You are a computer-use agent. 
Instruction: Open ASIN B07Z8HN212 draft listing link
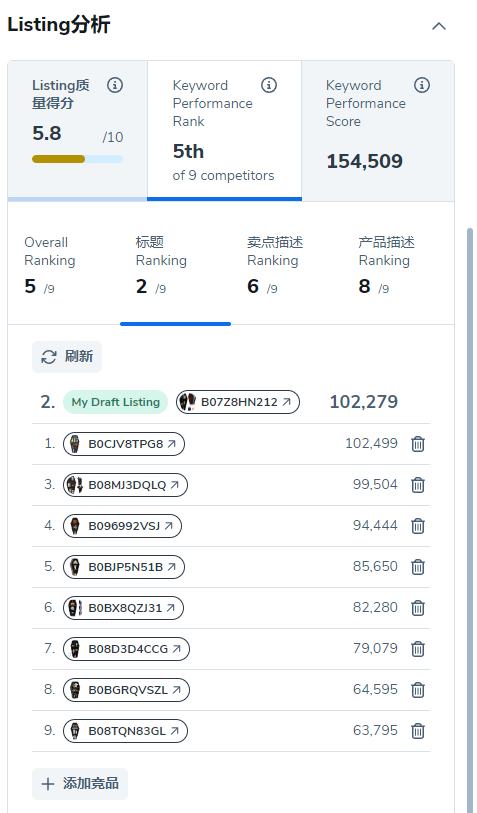coord(238,402)
